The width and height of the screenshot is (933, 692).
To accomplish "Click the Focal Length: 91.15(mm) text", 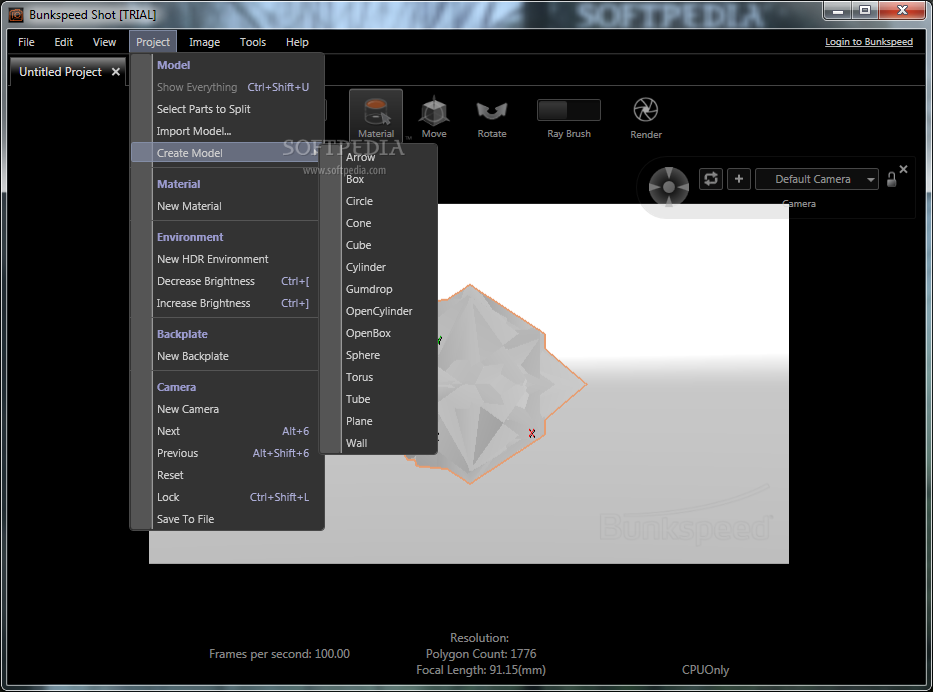I will tap(481, 670).
